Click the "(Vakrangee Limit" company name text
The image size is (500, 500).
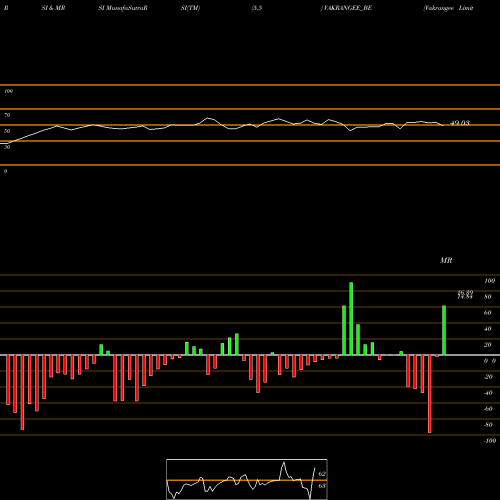pos(448,8)
